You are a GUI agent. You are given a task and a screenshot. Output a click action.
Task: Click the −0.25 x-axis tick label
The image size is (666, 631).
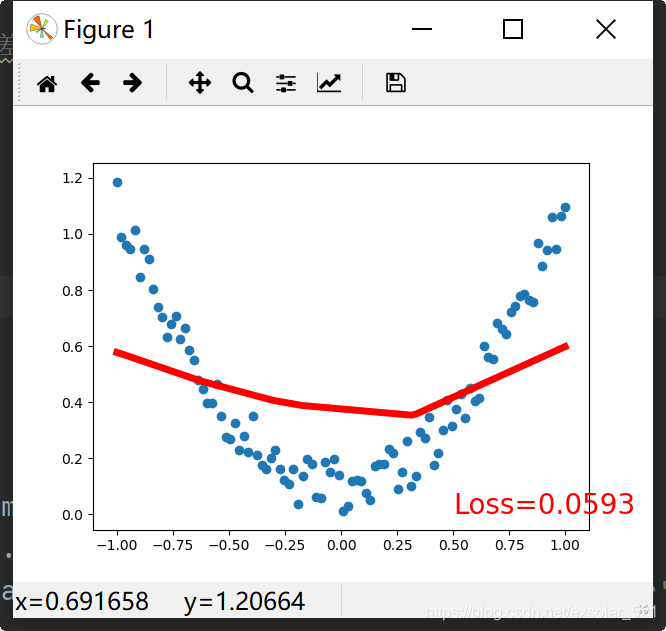coord(285,545)
